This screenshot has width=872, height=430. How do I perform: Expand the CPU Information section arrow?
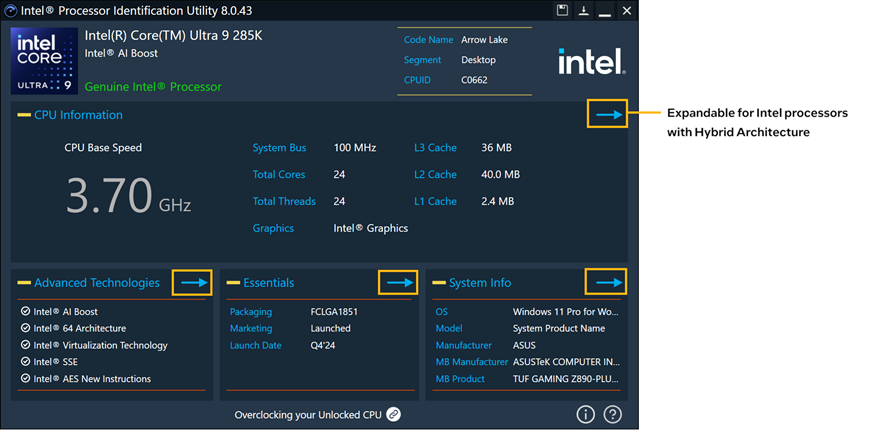point(607,115)
